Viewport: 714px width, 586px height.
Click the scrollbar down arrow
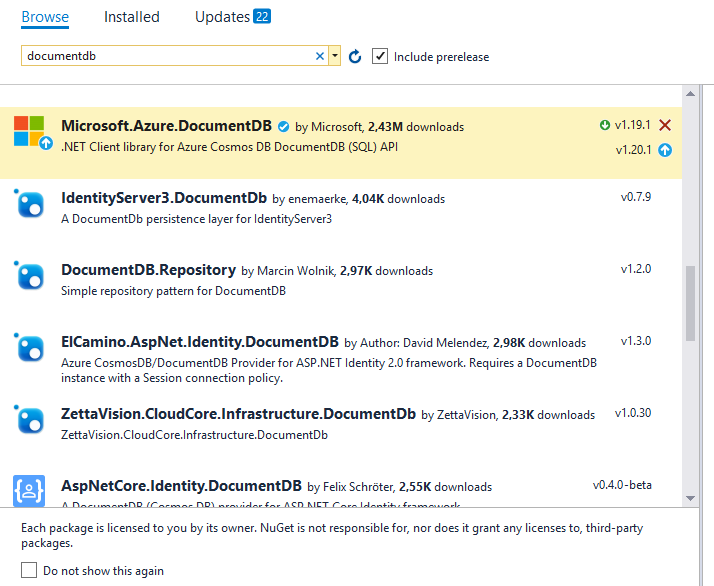pos(690,499)
